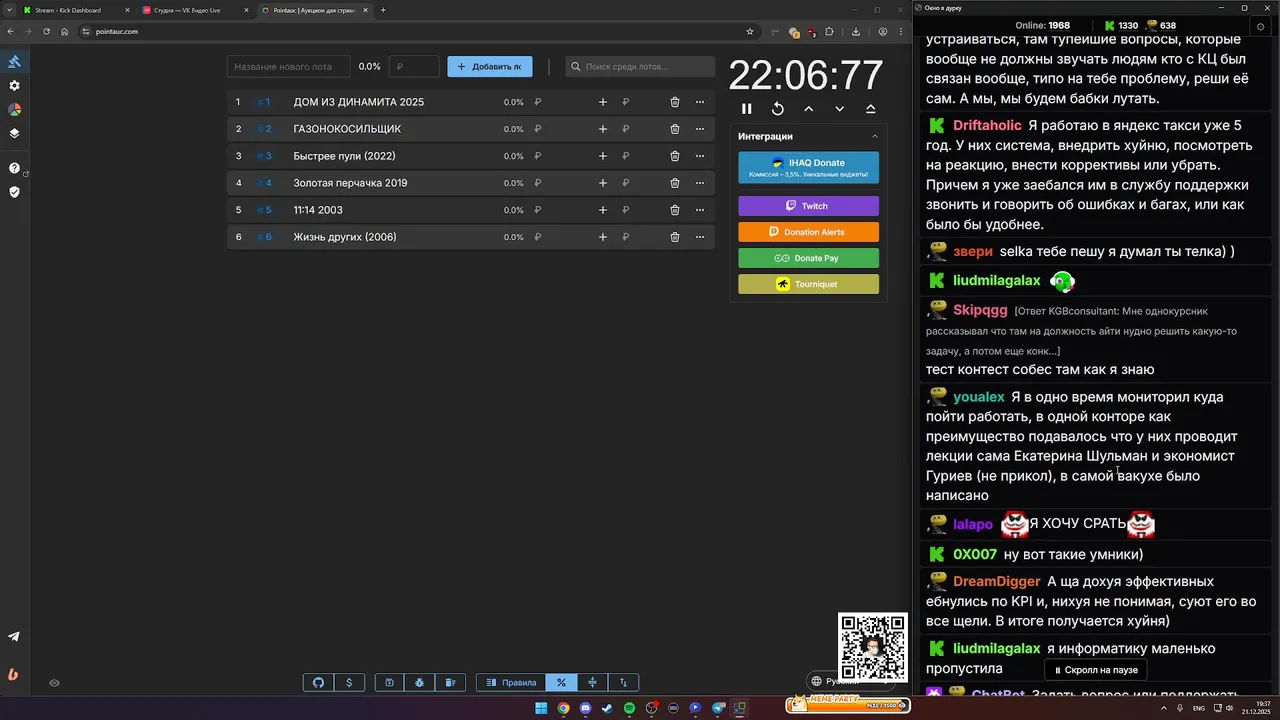
Task: Increase timer with up chevron
Action: [809, 109]
